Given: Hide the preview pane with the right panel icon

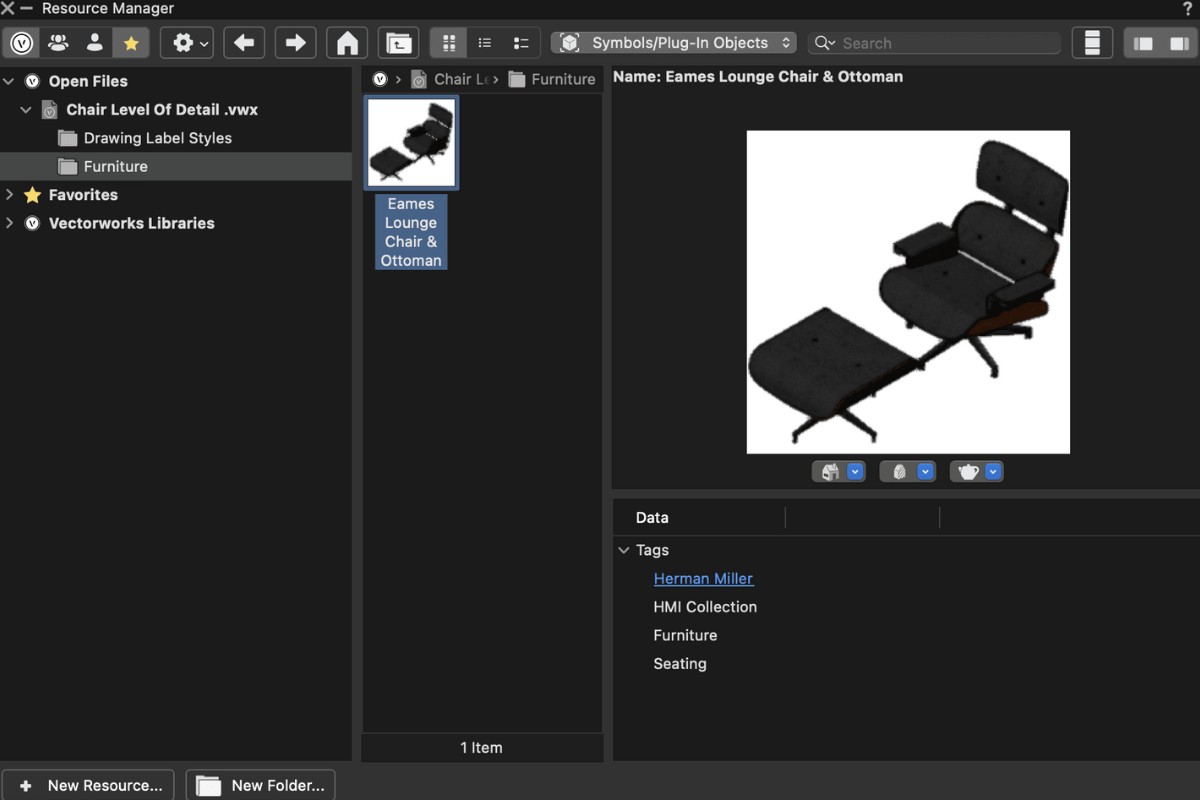Looking at the screenshot, I should pyautogui.click(x=1178, y=43).
